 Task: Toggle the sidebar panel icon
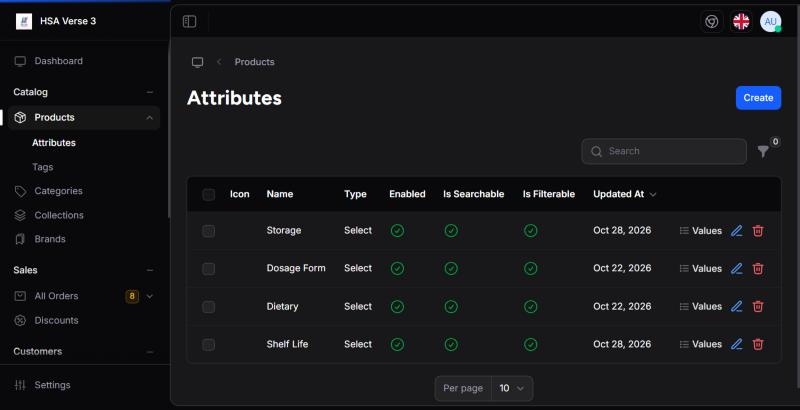tap(189, 21)
